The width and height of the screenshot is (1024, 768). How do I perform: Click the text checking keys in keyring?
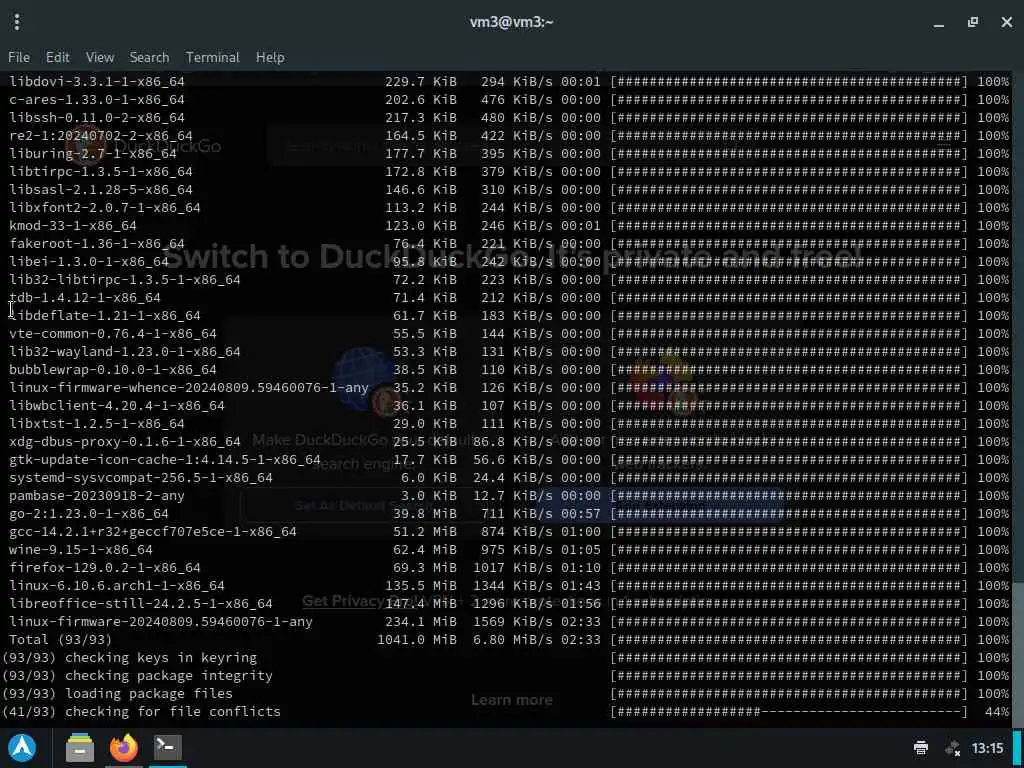click(161, 658)
